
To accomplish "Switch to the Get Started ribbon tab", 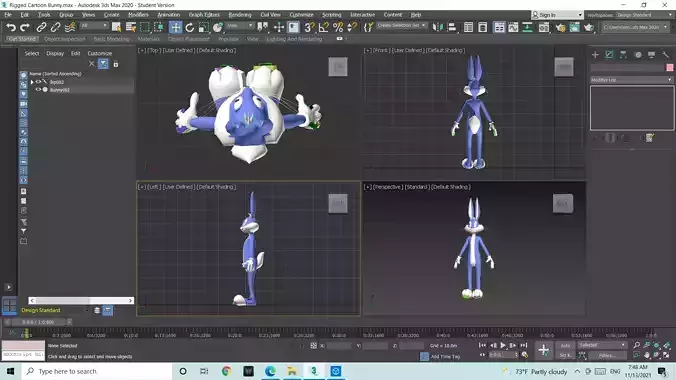I will point(23,39).
